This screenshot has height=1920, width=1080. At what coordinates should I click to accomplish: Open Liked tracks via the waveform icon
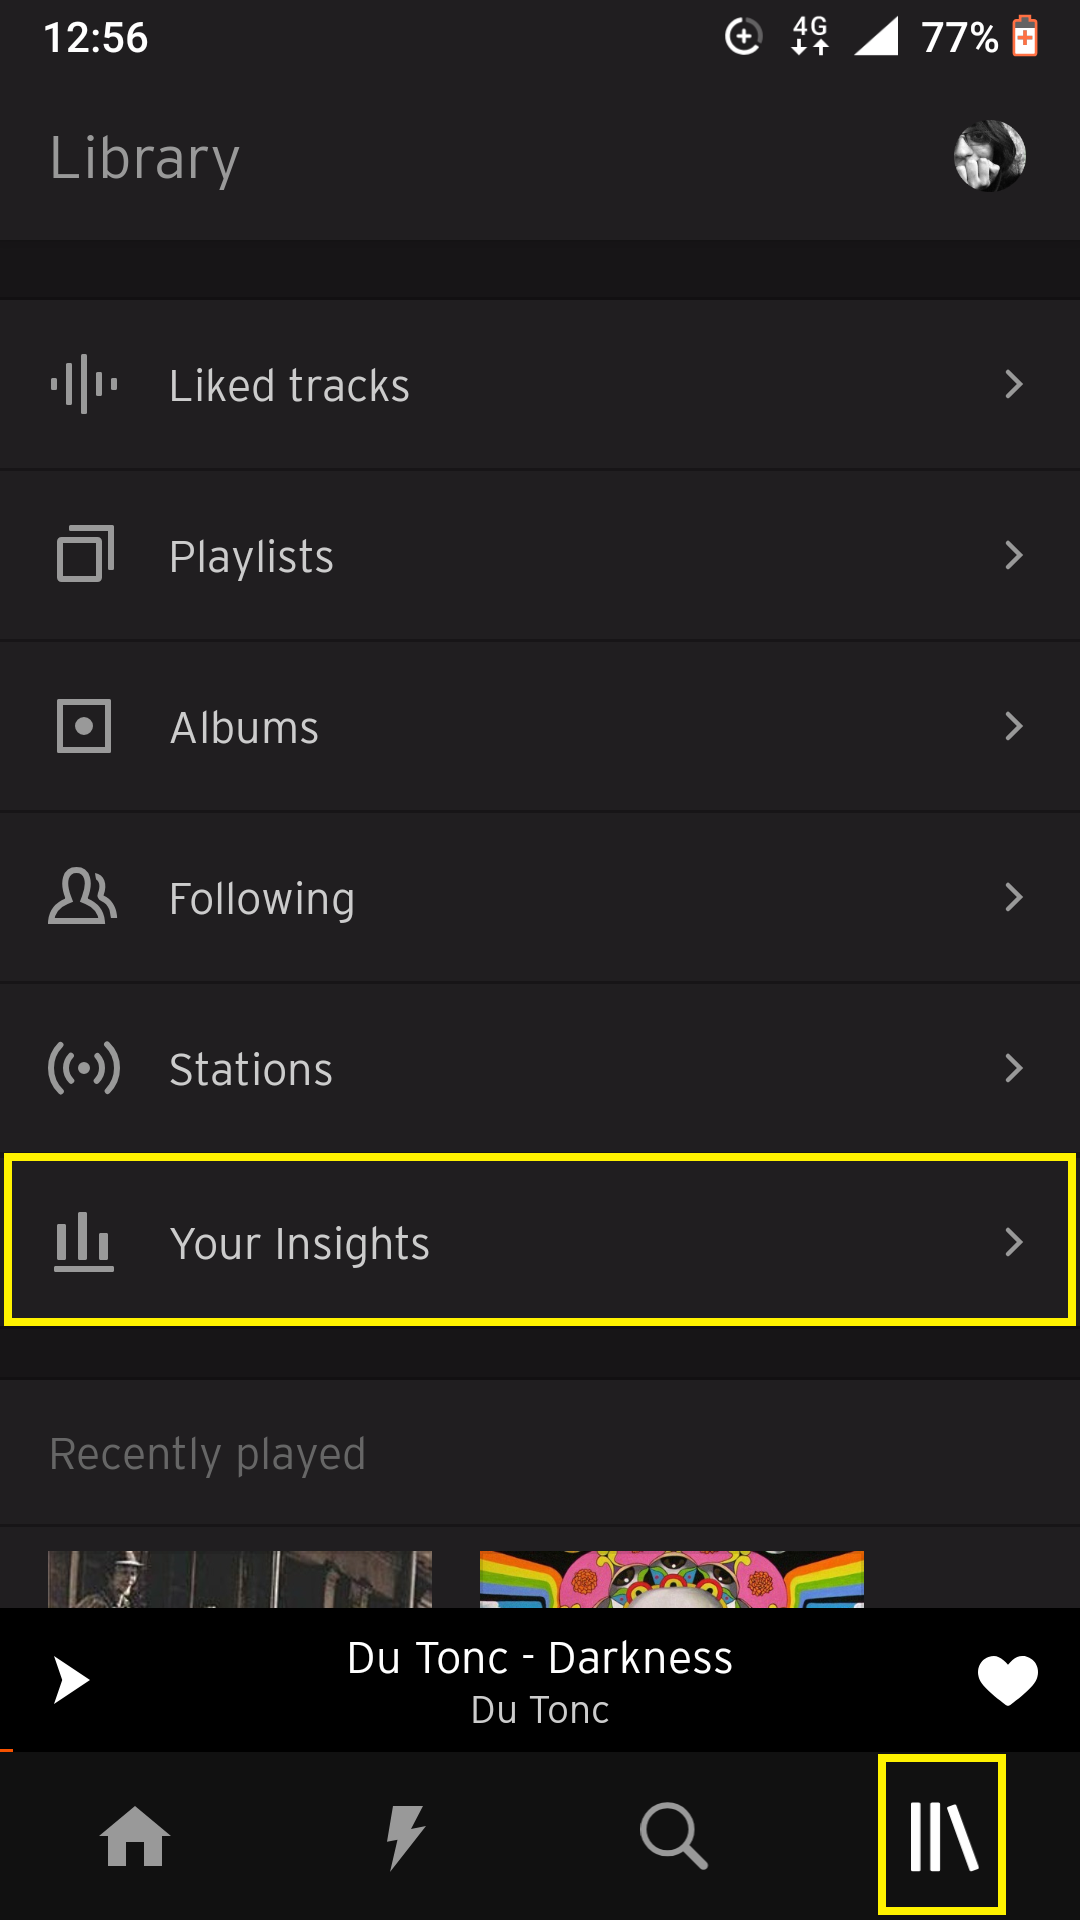(85, 384)
